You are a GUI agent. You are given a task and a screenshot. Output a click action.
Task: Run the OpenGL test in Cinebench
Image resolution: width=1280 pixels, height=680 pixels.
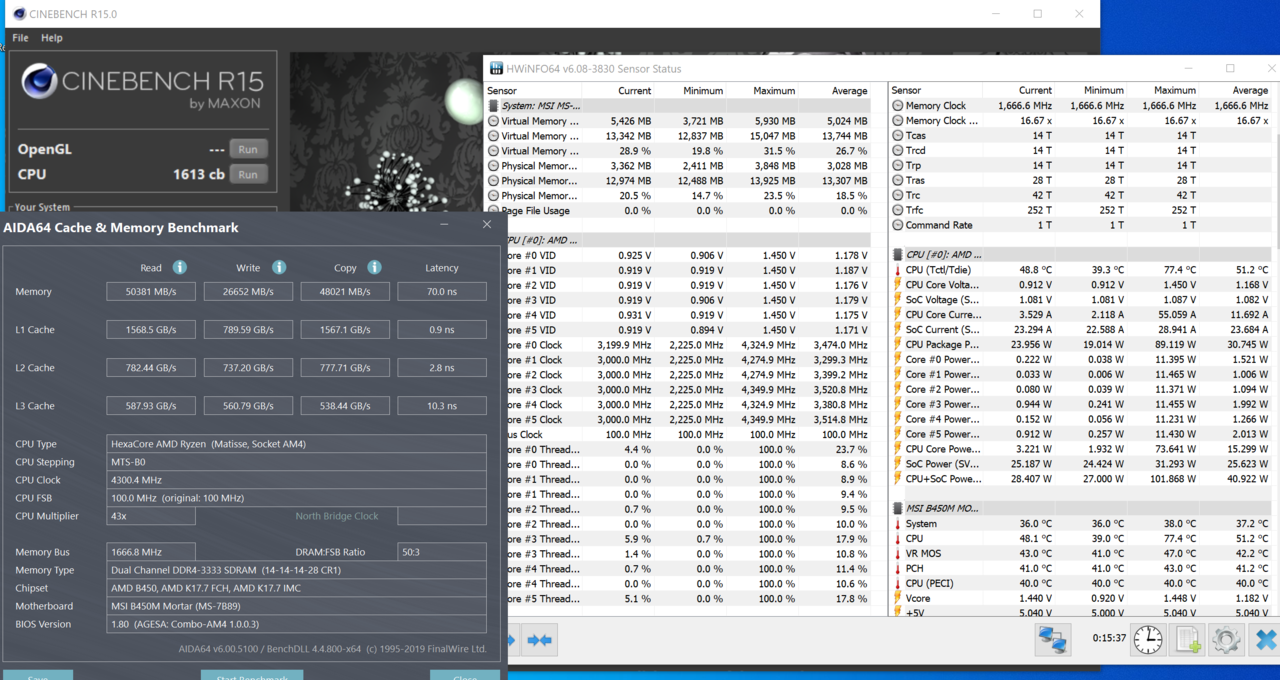248,149
